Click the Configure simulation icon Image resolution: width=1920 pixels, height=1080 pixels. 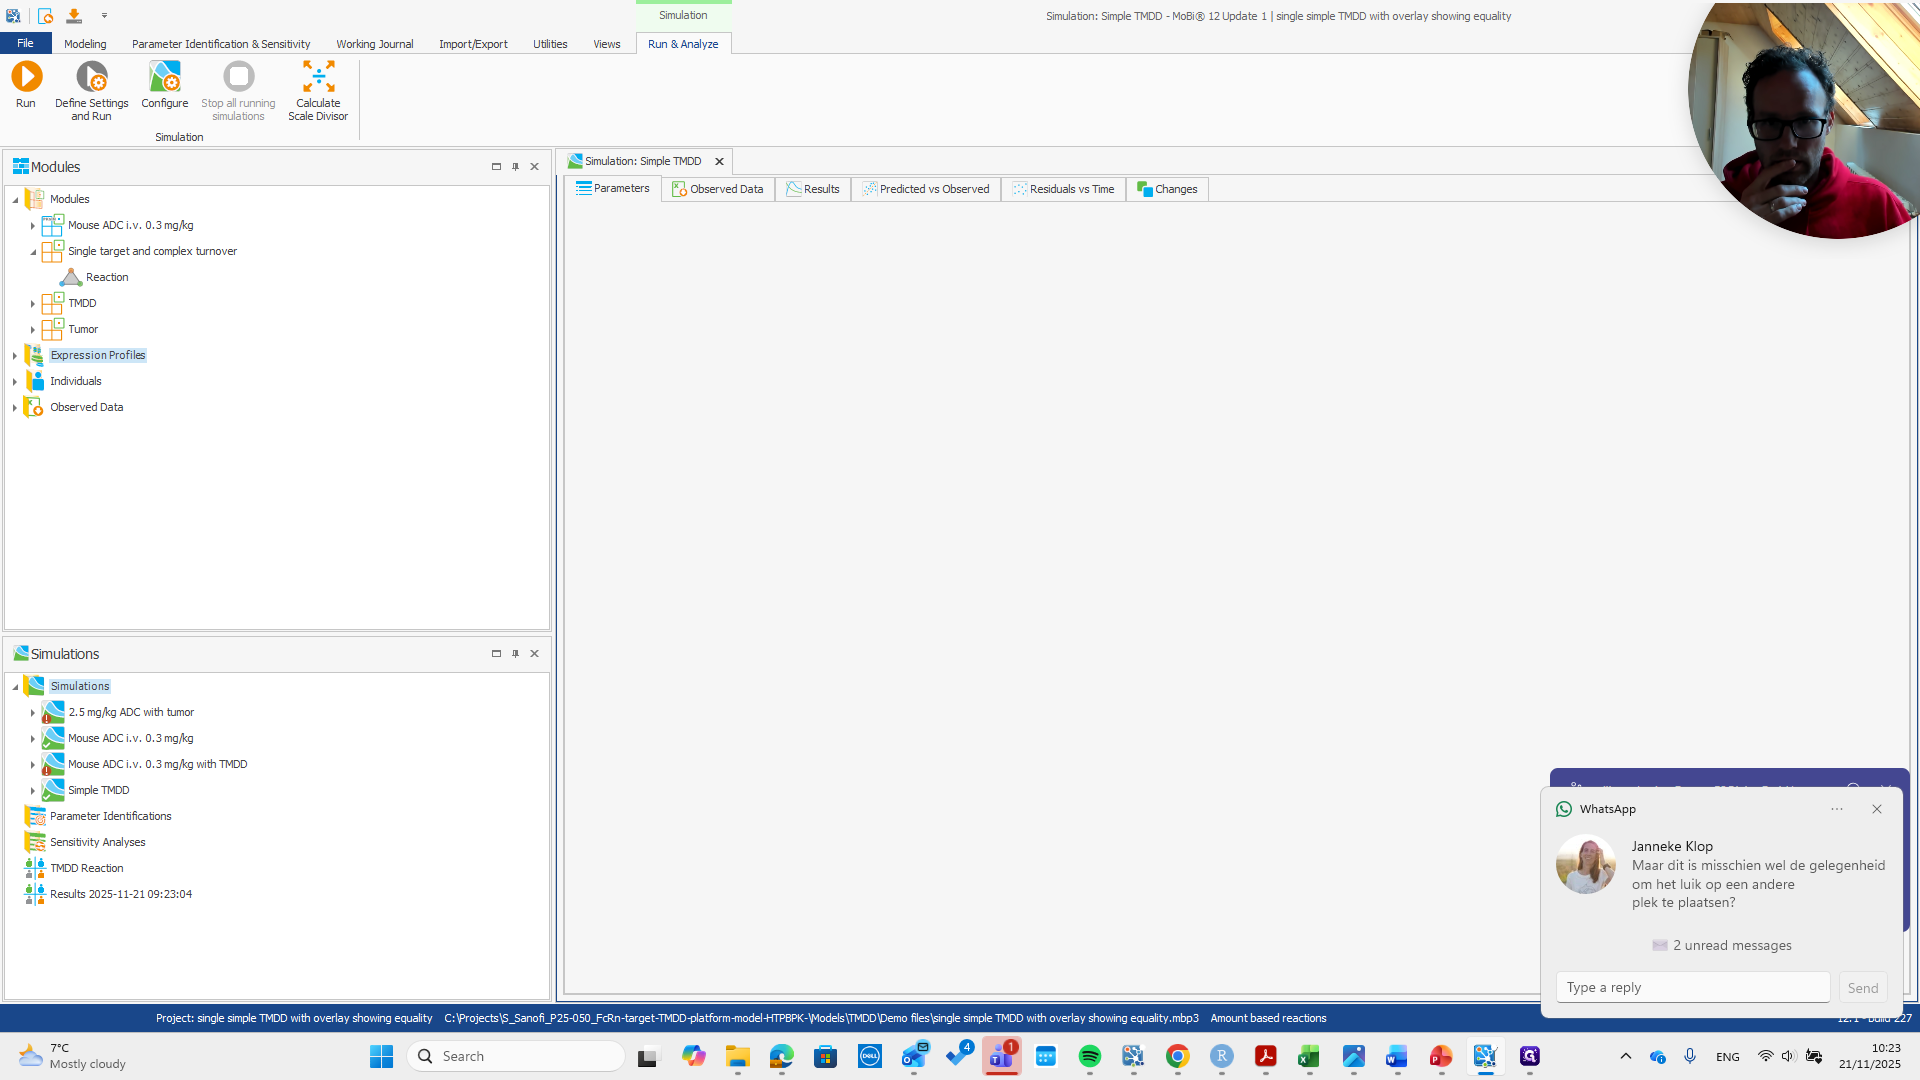pyautogui.click(x=164, y=77)
